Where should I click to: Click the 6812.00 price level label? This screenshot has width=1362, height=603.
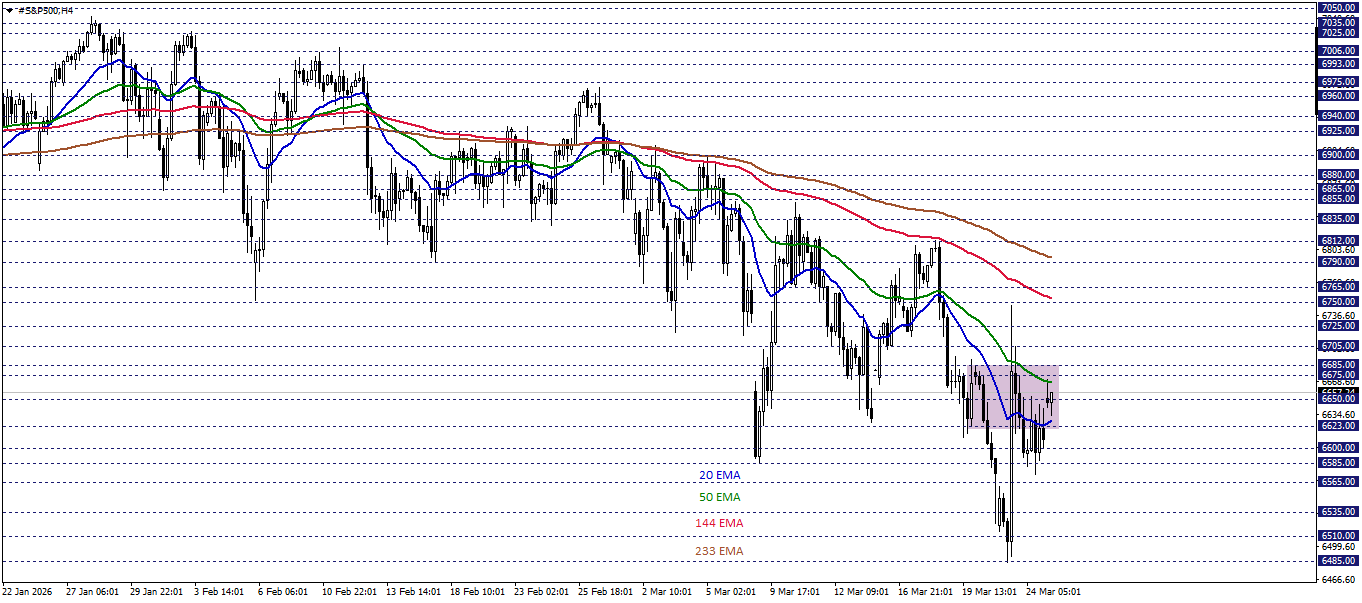tap(1338, 241)
